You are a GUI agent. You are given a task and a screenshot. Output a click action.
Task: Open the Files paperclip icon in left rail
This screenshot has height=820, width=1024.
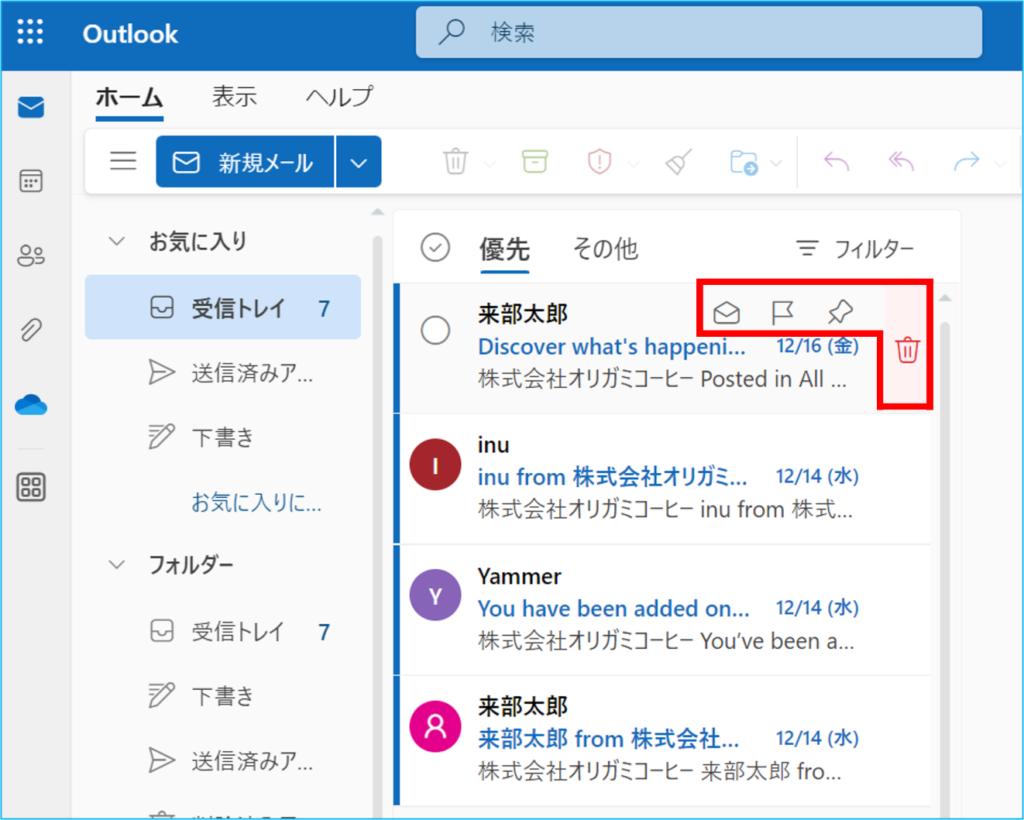pos(31,330)
